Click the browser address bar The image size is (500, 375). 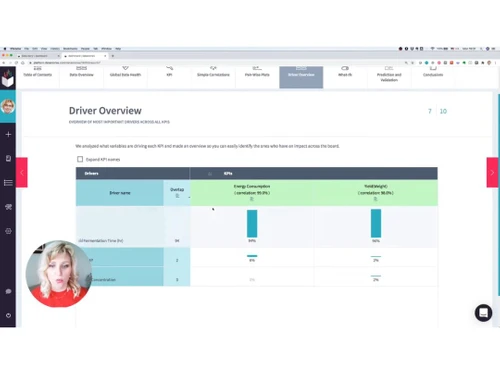point(213,63)
